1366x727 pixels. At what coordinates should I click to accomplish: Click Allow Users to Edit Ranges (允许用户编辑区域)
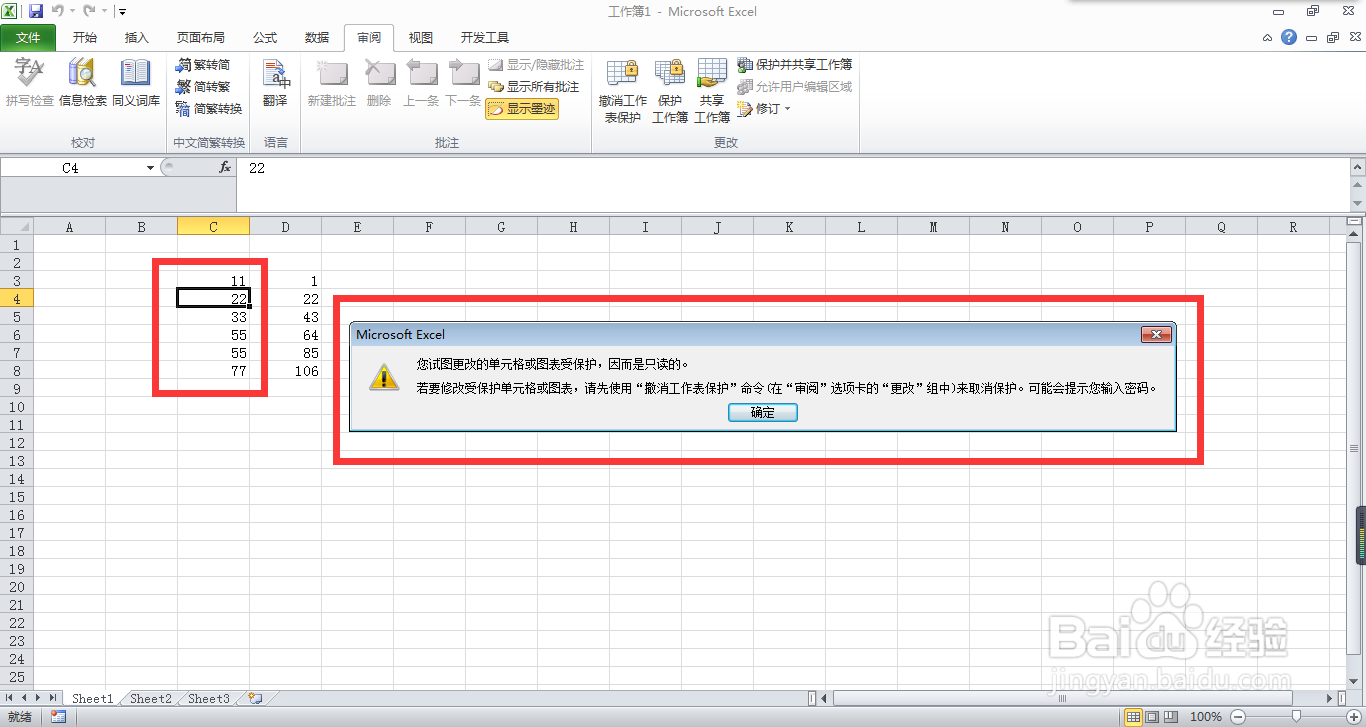click(x=795, y=87)
